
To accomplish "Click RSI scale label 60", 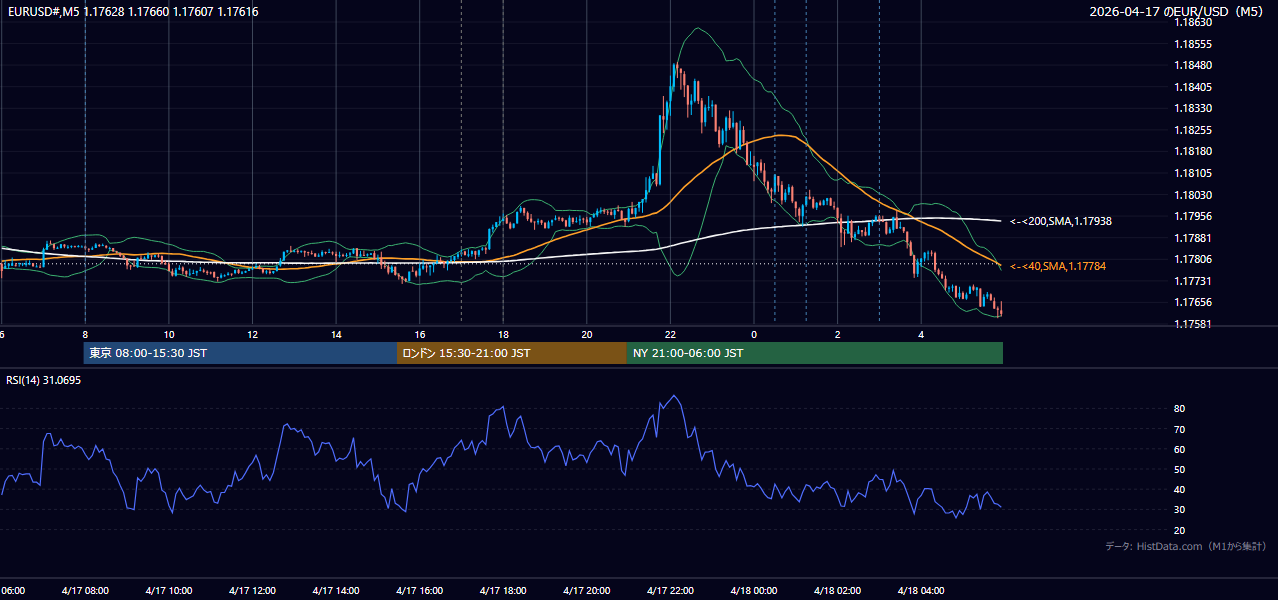I will click(1180, 449).
